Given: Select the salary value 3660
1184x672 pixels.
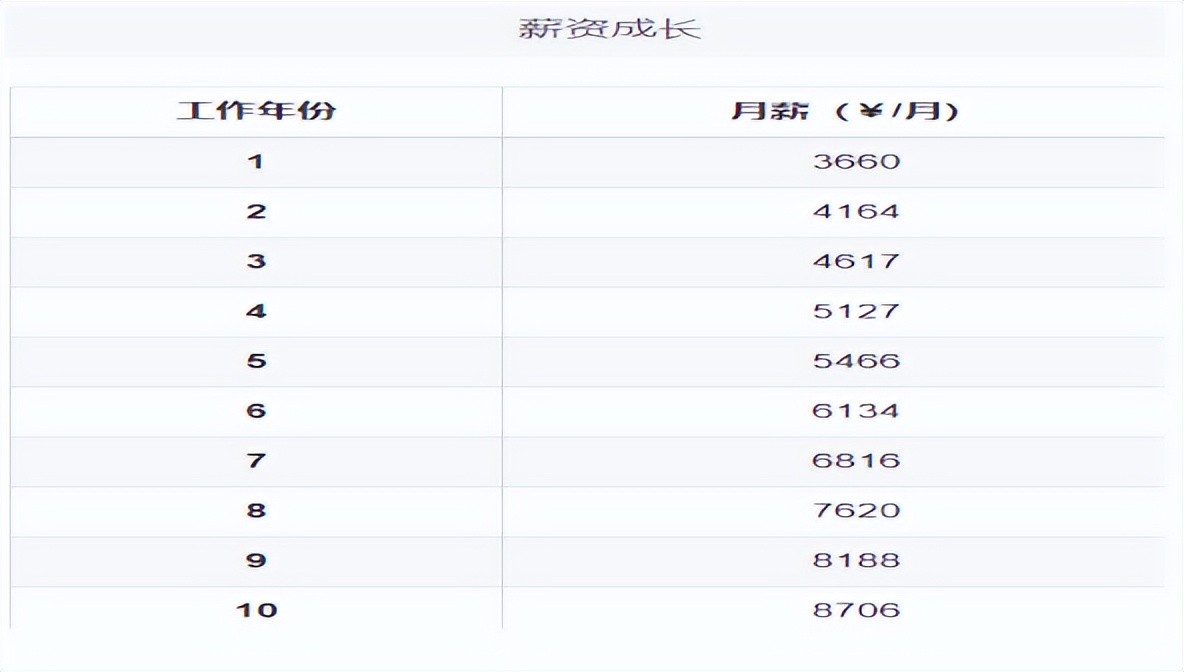Looking at the screenshot, I should (x=856, y=161).
